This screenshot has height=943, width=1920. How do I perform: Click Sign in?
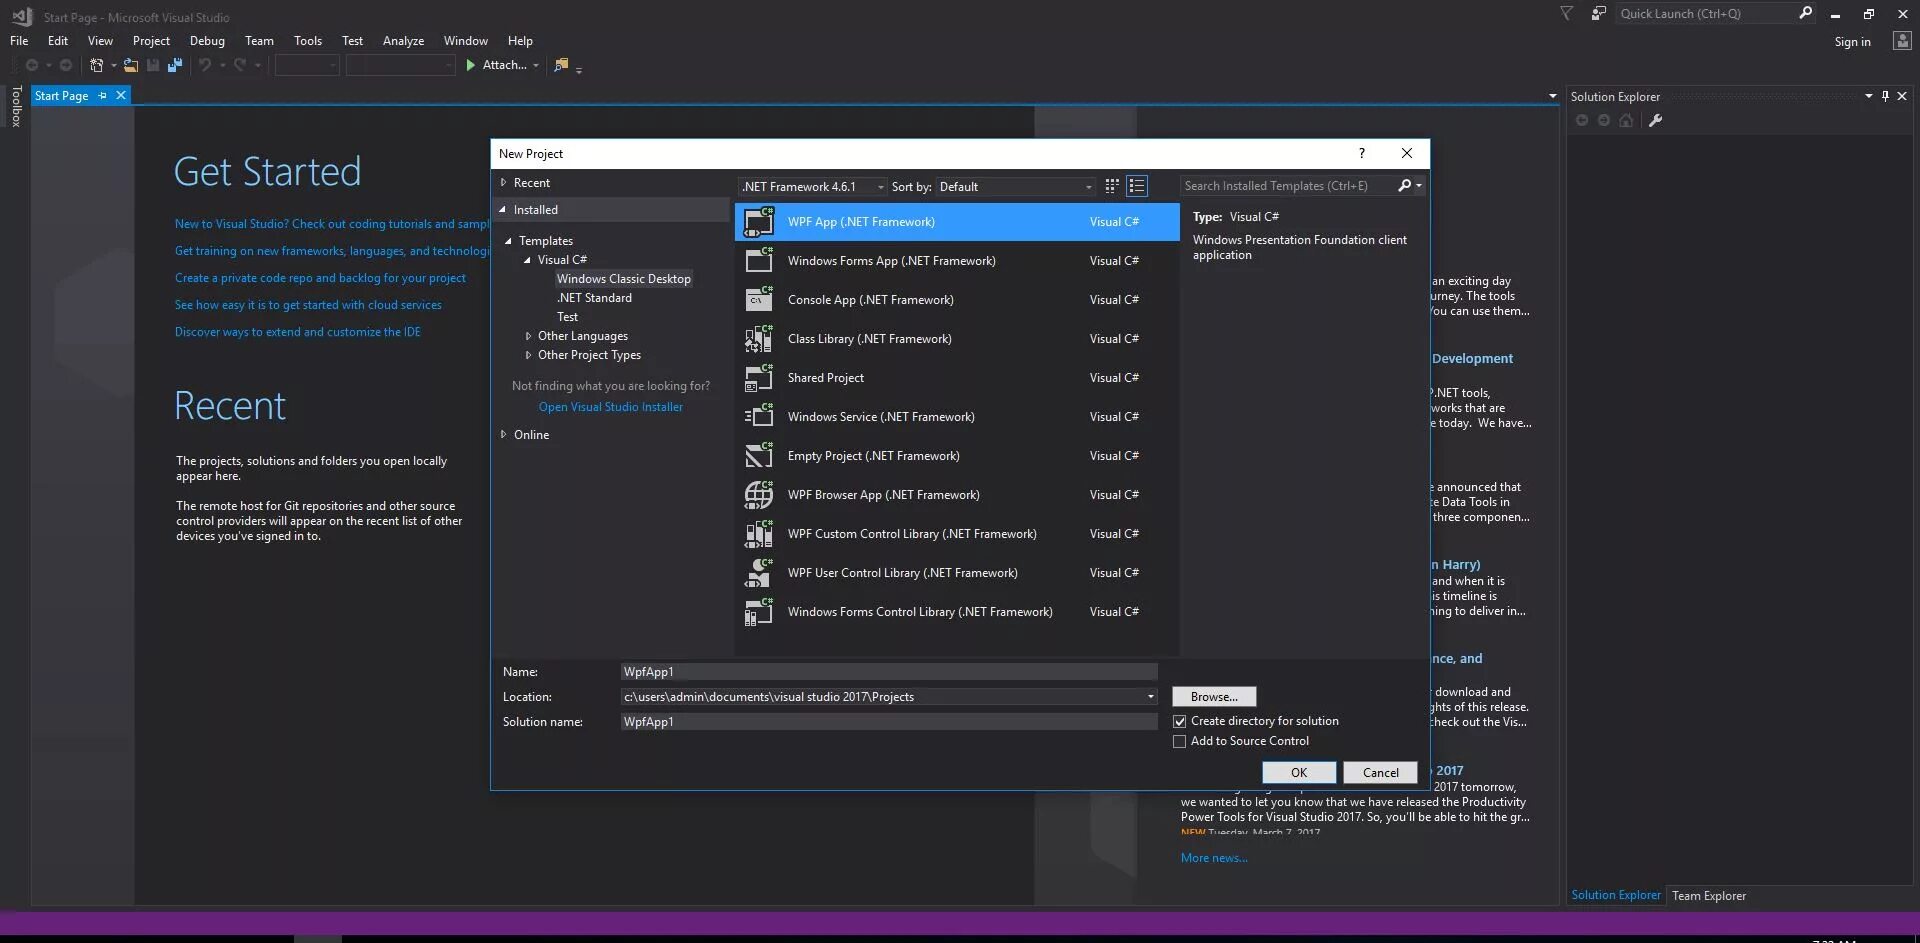(1852, 42)
